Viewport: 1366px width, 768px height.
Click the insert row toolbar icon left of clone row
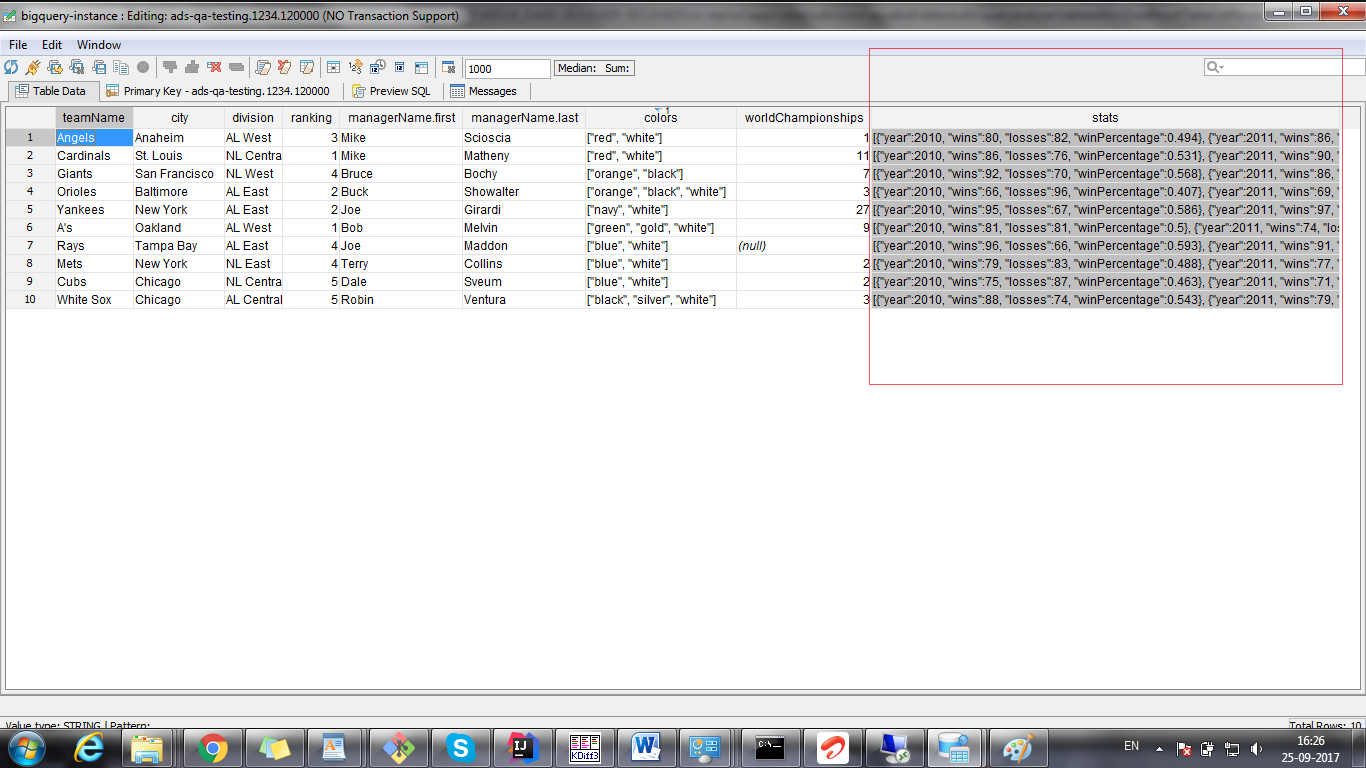click(170, 67)
